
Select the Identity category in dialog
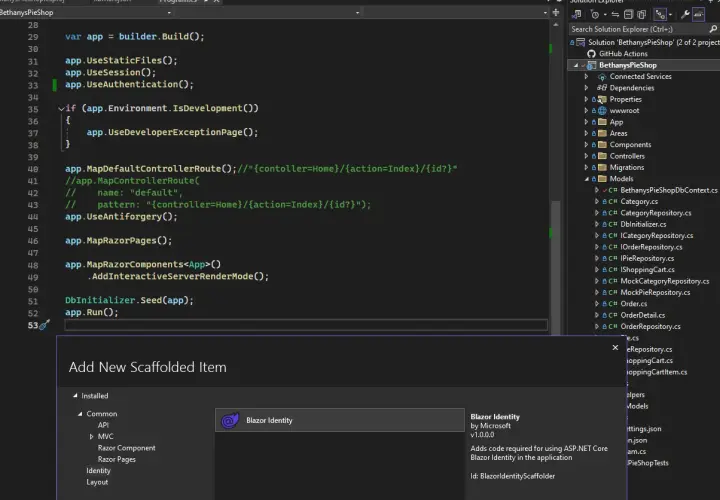pos(98,471)
